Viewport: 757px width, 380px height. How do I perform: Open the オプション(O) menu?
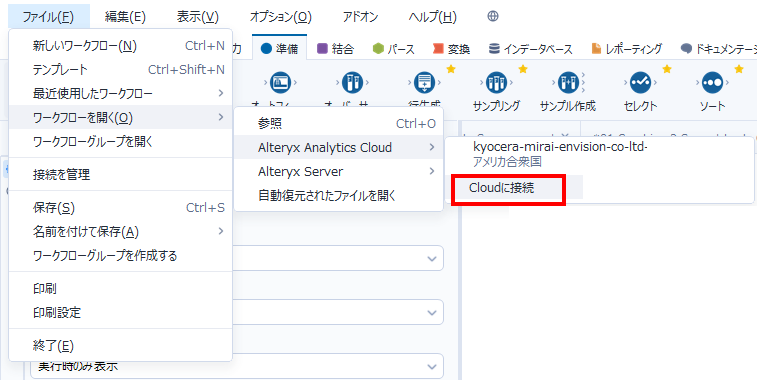pyautogui.click(x=280, y=17)
